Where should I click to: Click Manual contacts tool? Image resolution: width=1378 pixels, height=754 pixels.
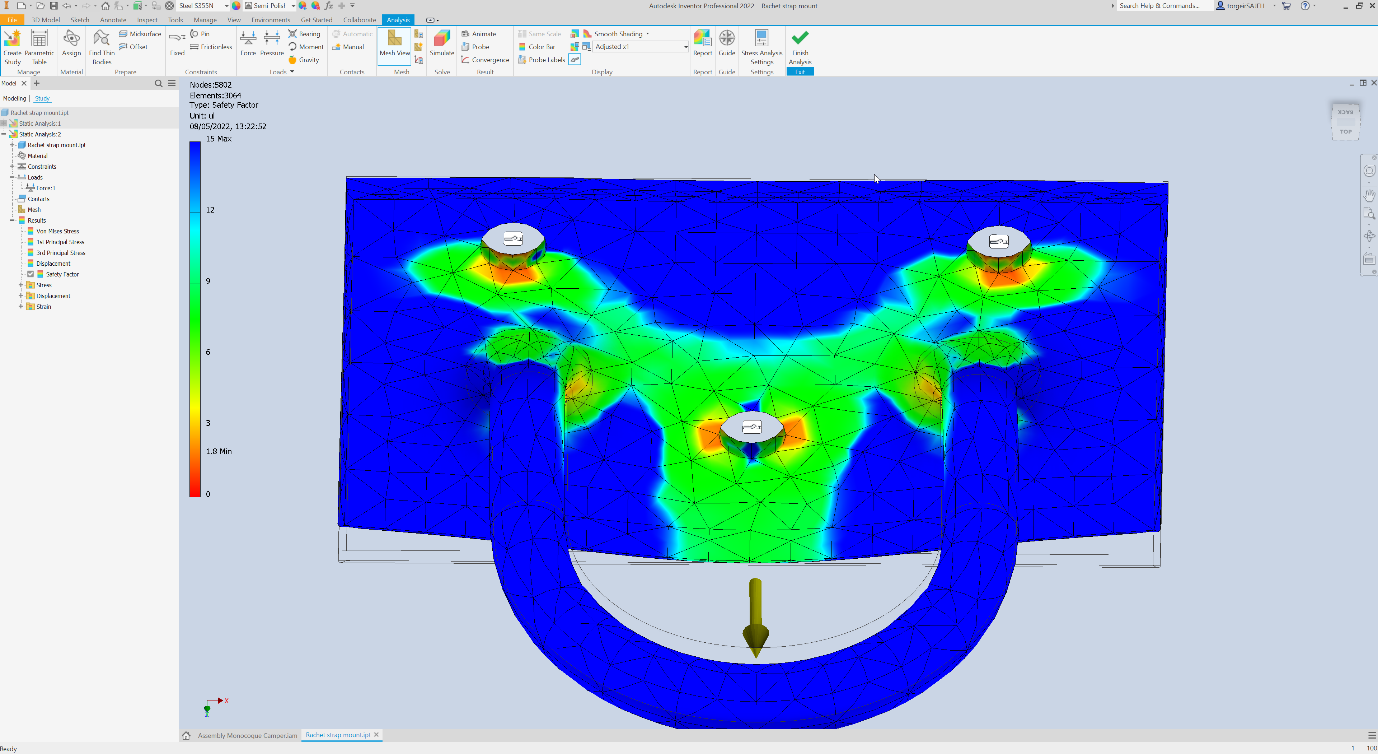point(348,47)
